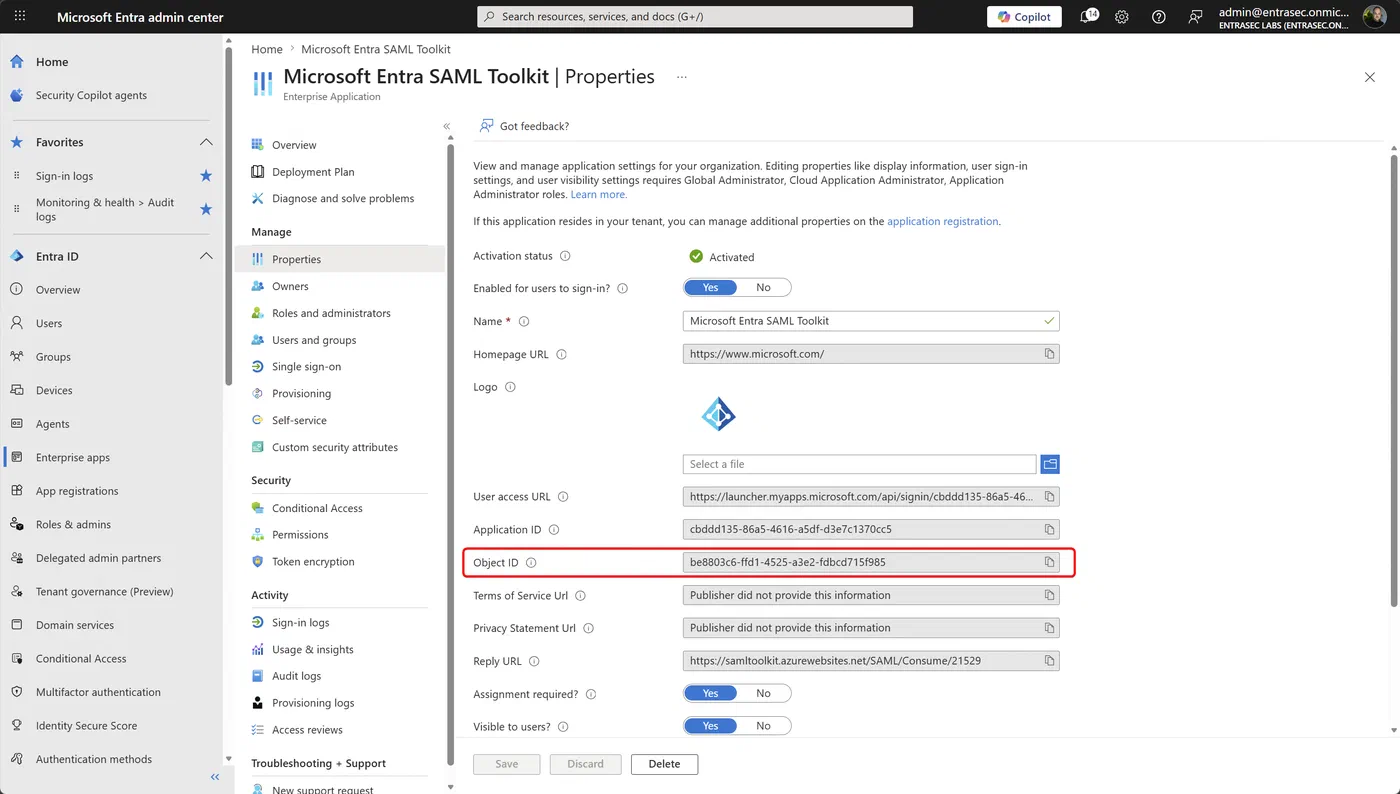Screen dimensions: 1400x794
Task: Set Assignment required to No
Action: [764, 694]
